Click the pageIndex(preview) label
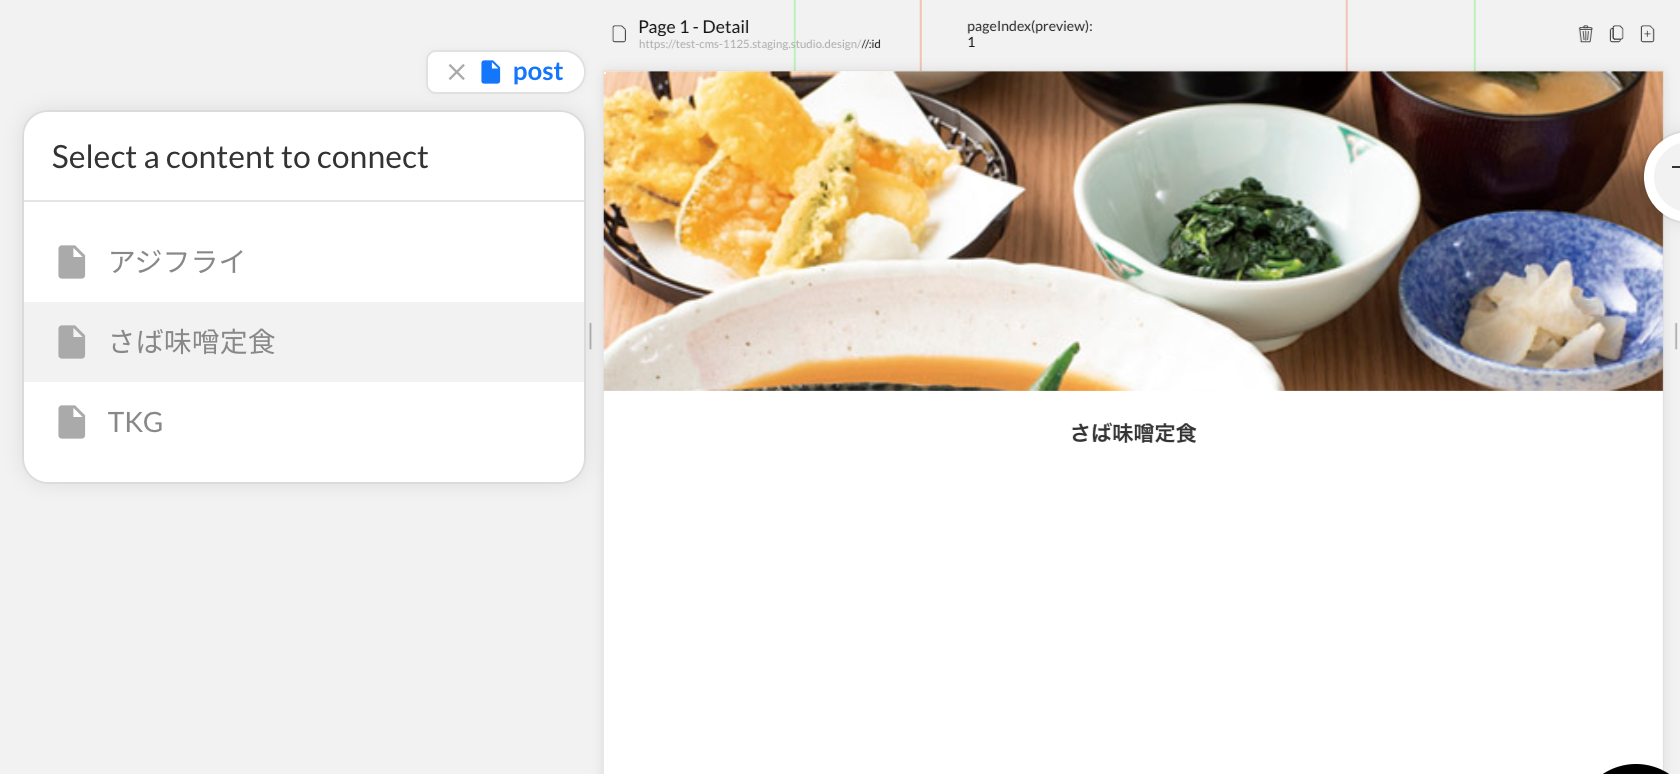This screenshot has width=1680, height=774. pyautogui.click(x=1030, y=26)
